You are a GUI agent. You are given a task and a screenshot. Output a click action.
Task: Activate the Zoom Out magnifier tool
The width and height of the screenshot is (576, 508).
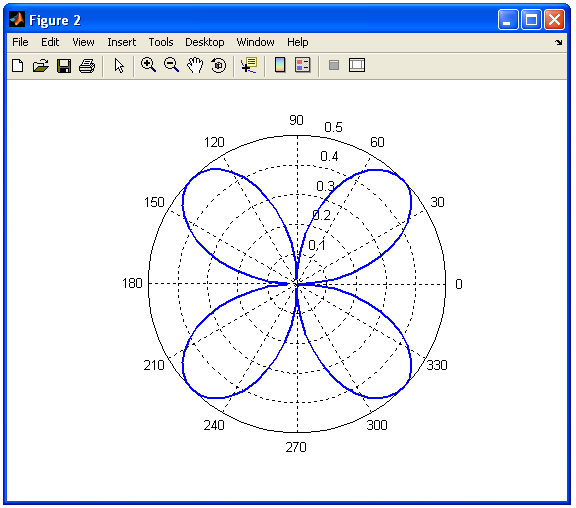click(172, 65)
